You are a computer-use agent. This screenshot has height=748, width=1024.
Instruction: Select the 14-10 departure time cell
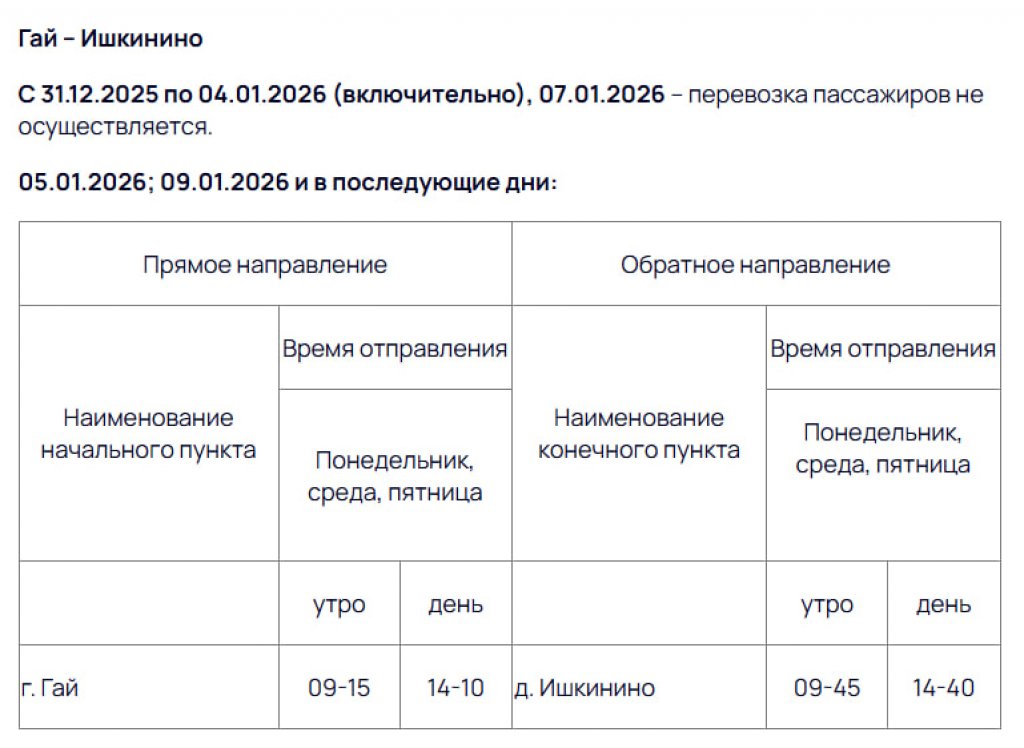[x=456, y=688]
